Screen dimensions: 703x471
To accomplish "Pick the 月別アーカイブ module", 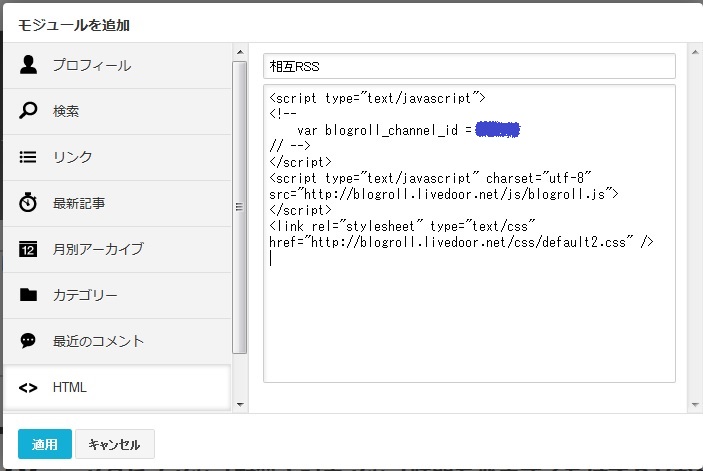I will [98, 249].
